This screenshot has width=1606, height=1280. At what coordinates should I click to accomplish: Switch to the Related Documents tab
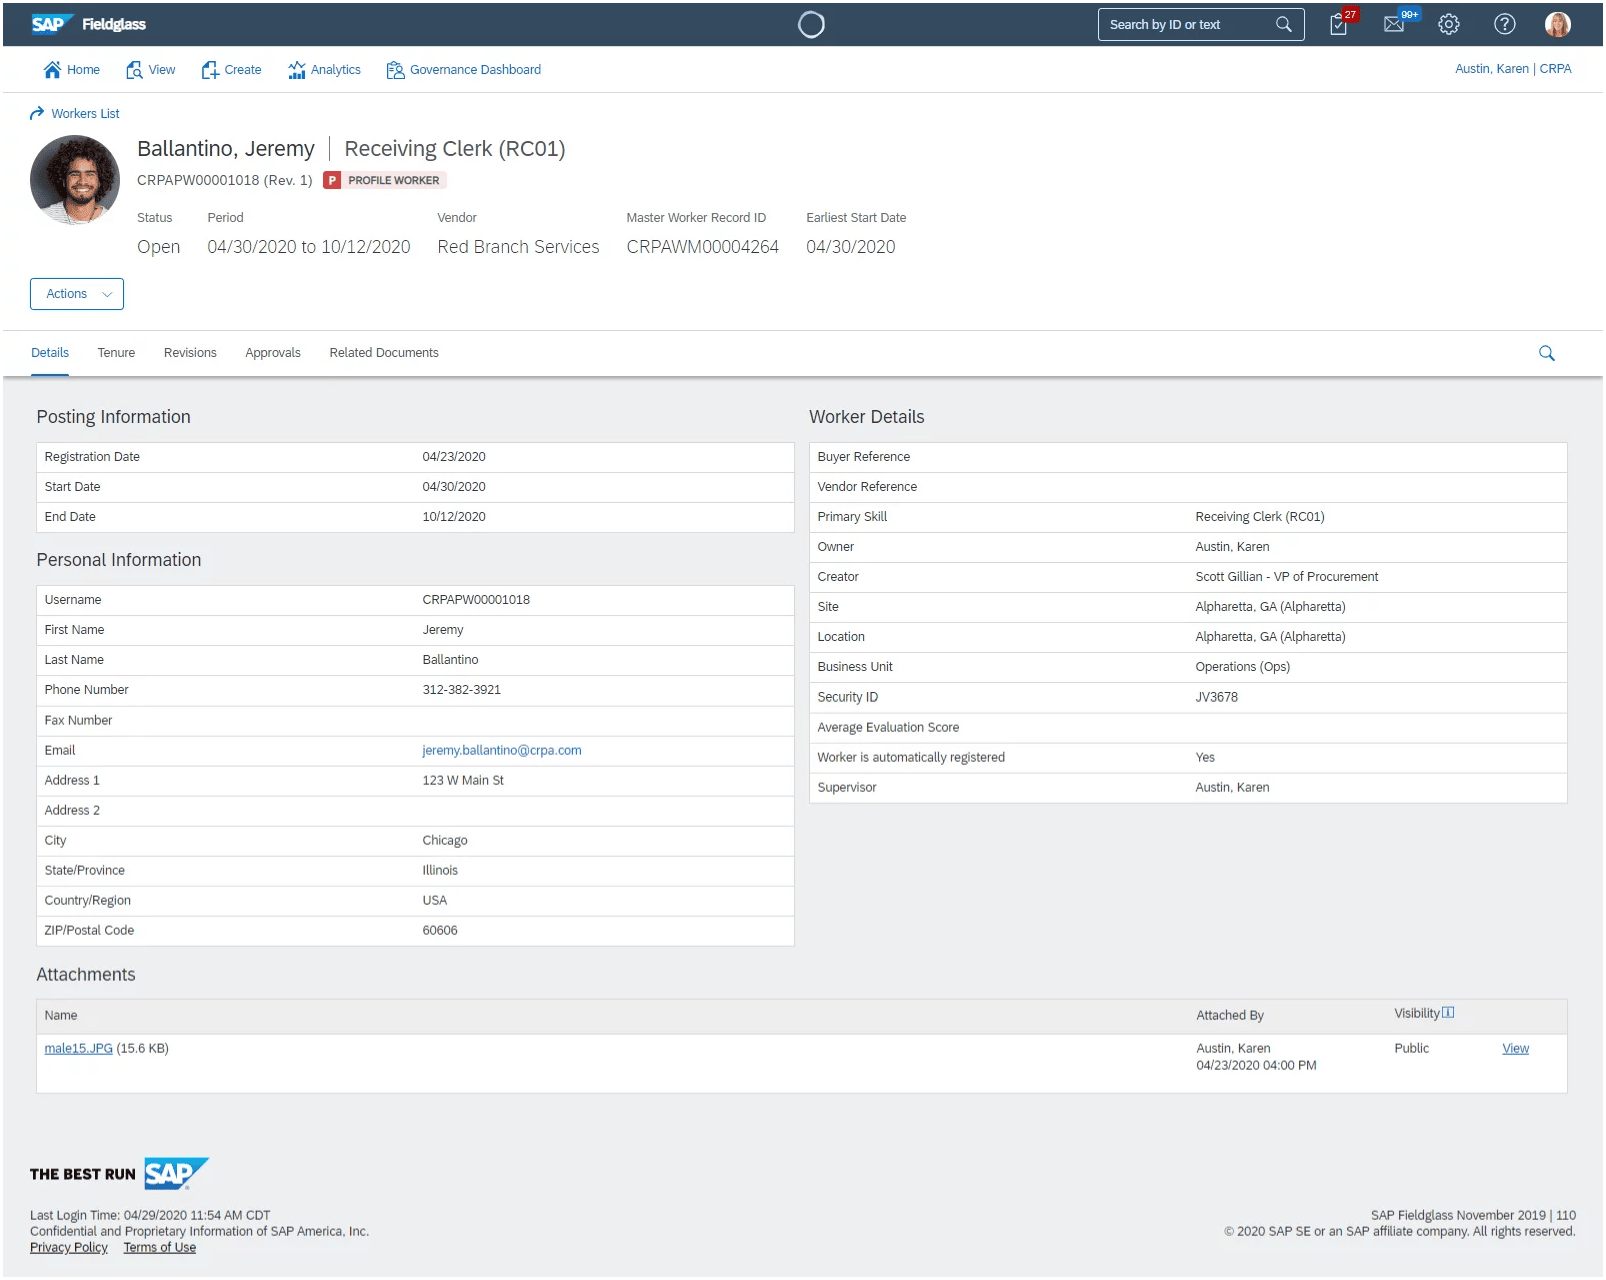tap(384, 353)
